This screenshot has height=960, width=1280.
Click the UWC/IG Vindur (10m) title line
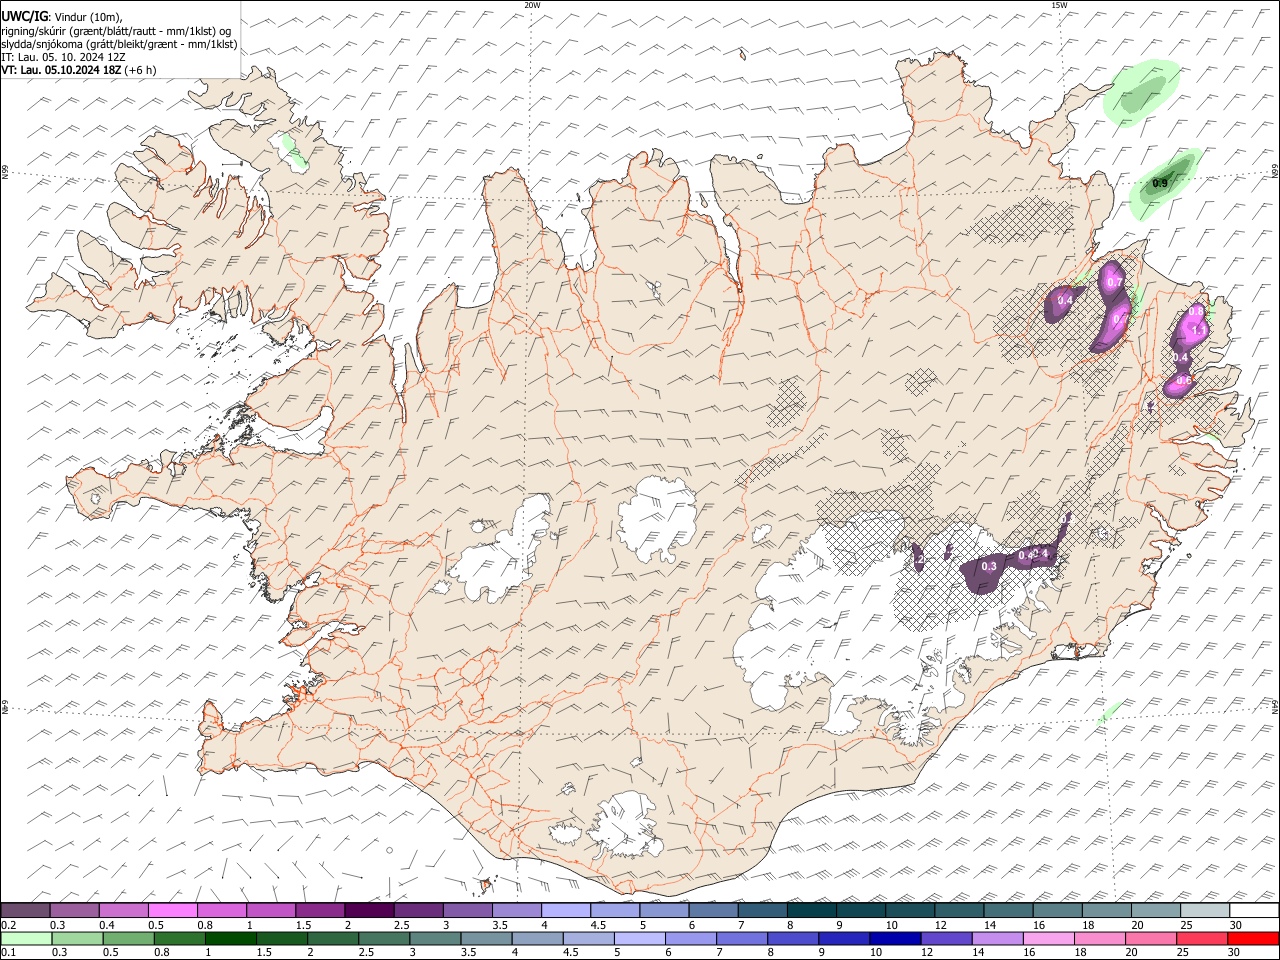(61, 16)
